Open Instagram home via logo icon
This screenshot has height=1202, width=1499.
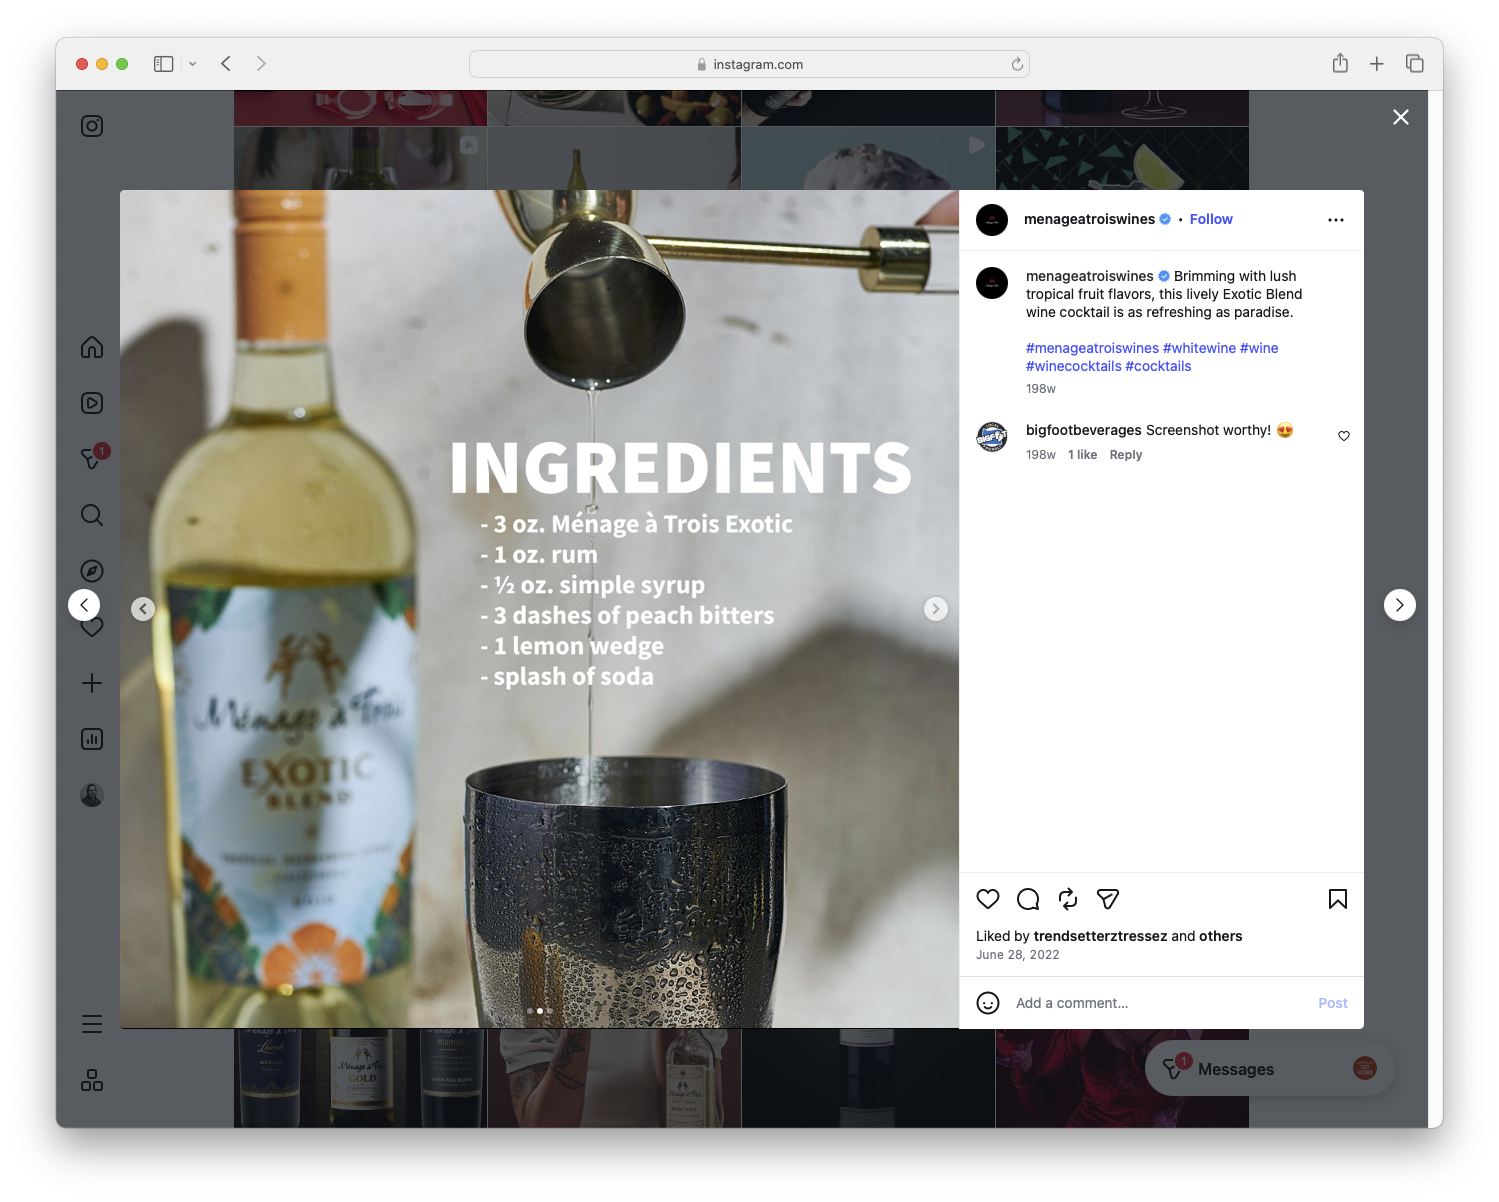coord(92,126)
